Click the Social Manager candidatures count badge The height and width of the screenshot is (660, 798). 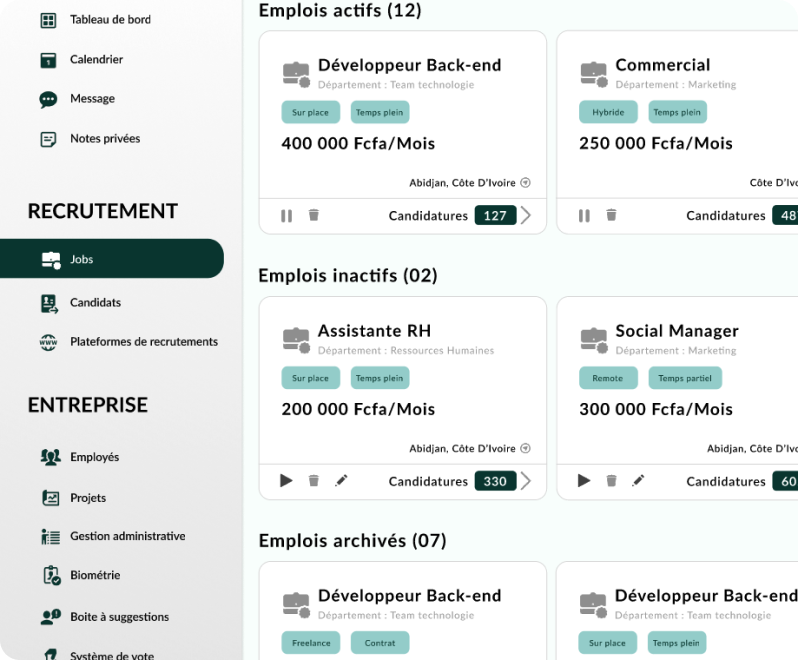pyautogui.click(x=785, y=481)
